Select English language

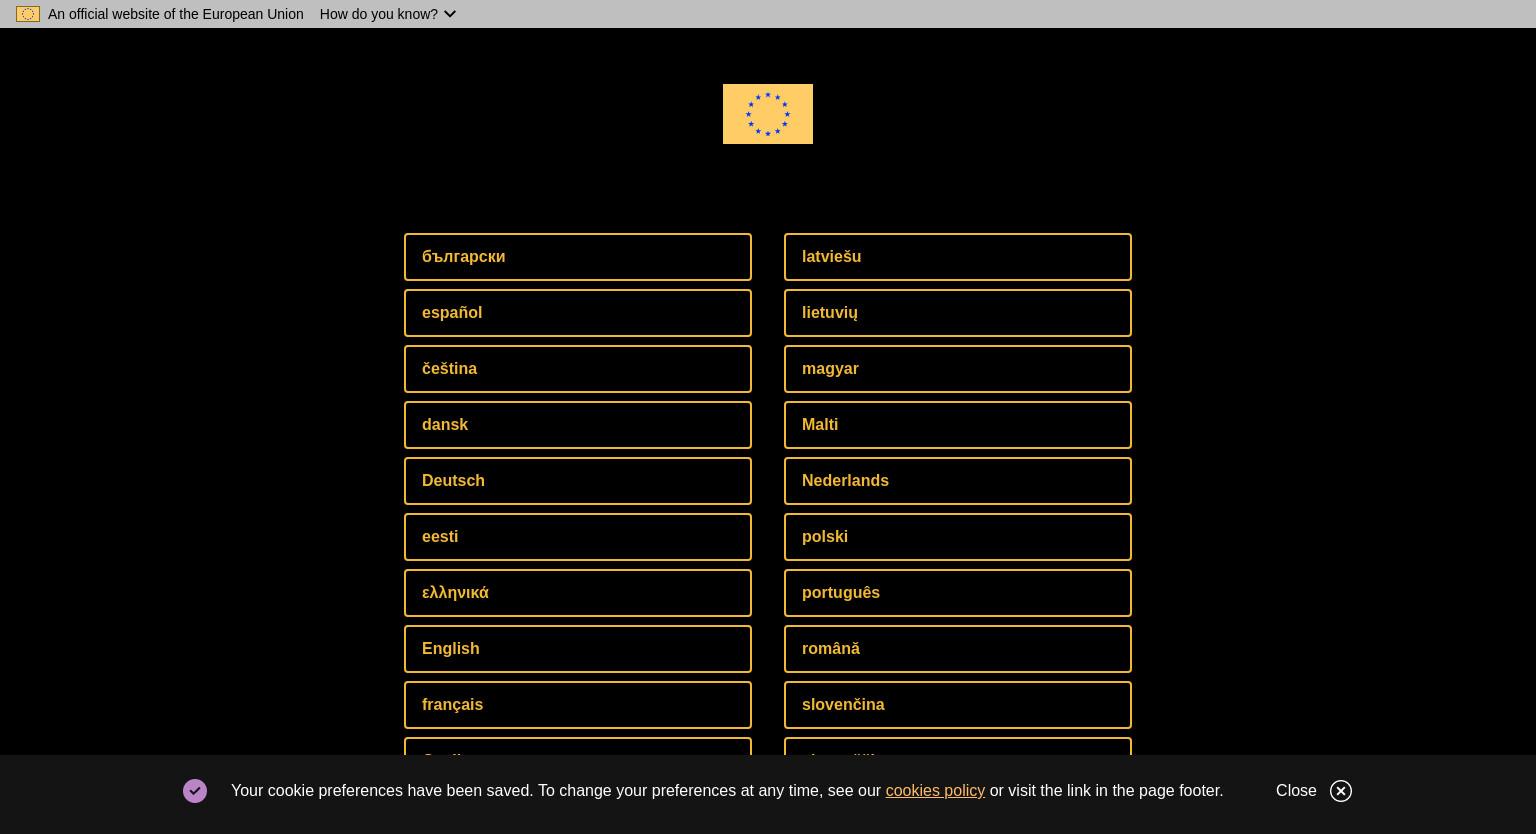pyautogui.click(x=578, y=649)
